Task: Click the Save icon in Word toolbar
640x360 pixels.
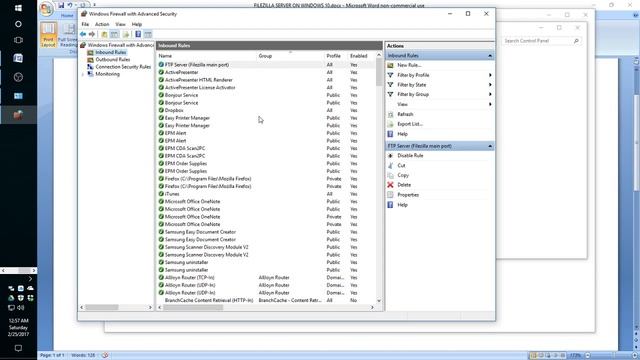Action: (x=61, y=5)
